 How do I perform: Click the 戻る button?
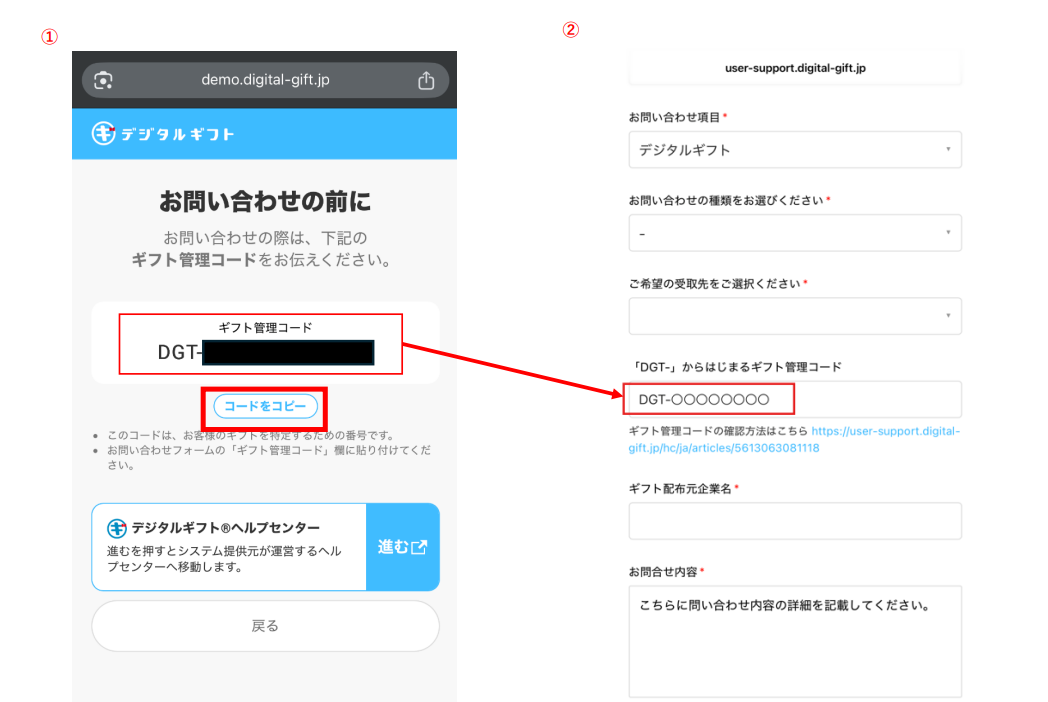tap(265, 626)
